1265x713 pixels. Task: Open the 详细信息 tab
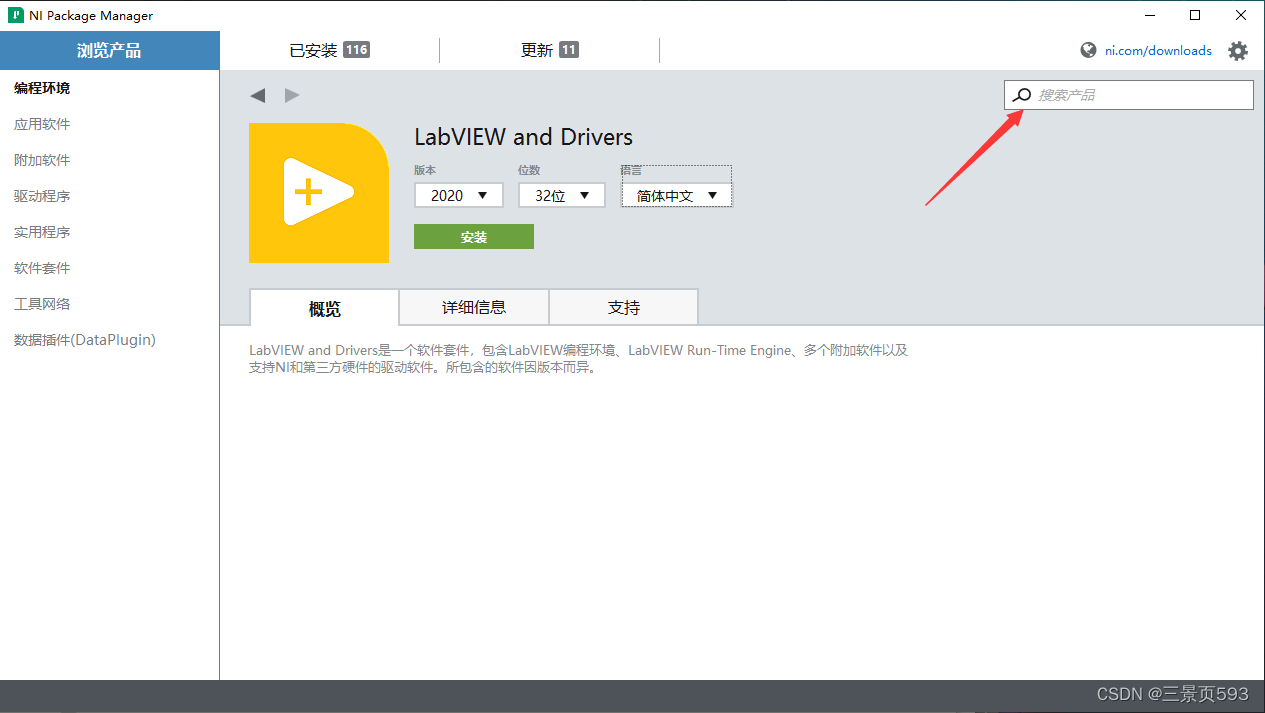click(x=473, y=308)
